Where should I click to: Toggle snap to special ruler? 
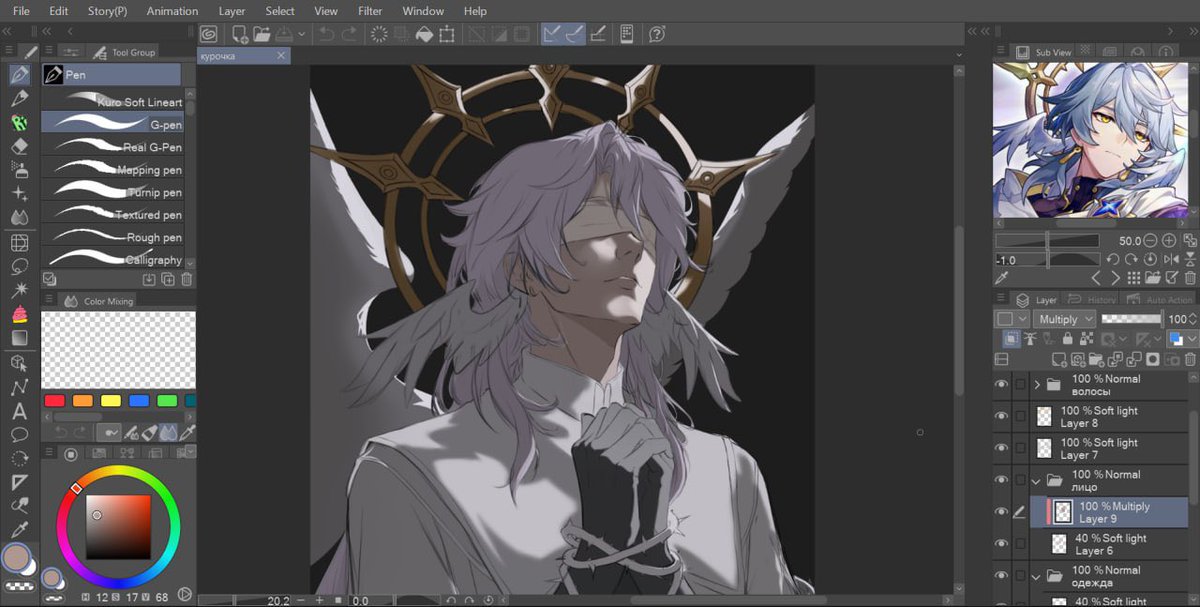(574, 34)
